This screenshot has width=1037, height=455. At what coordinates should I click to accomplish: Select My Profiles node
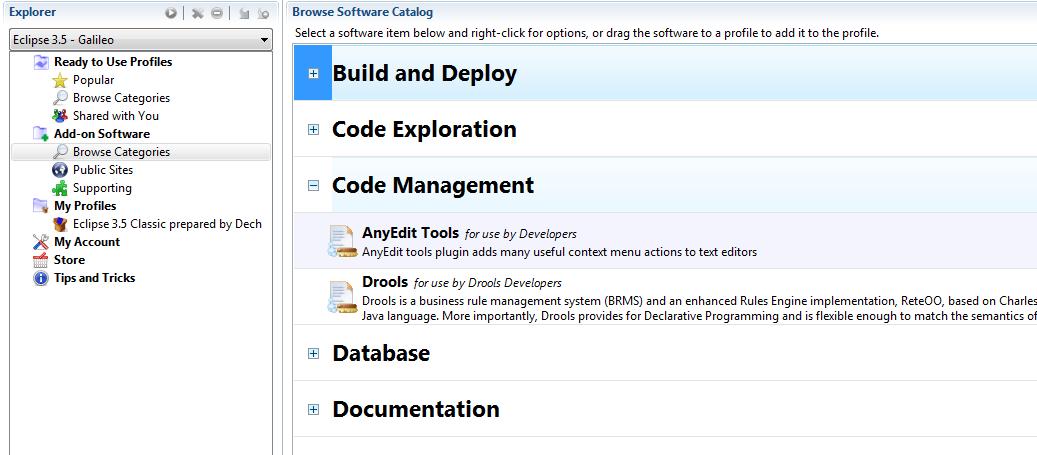pos(85,206)
